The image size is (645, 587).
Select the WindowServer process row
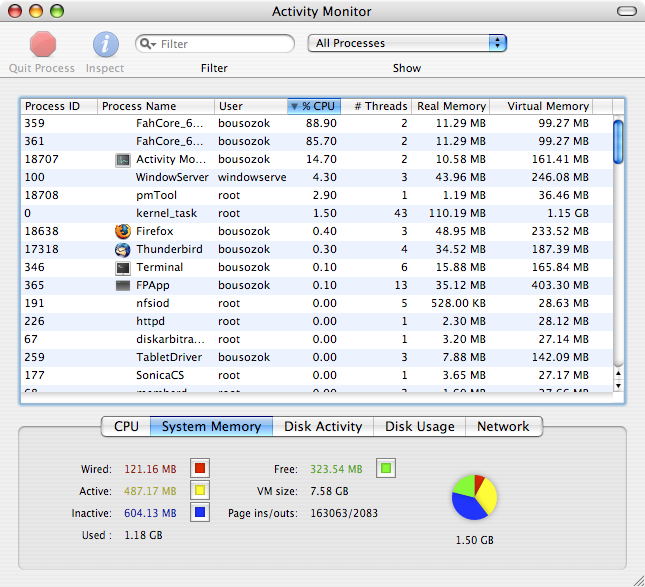coord(317,177)
